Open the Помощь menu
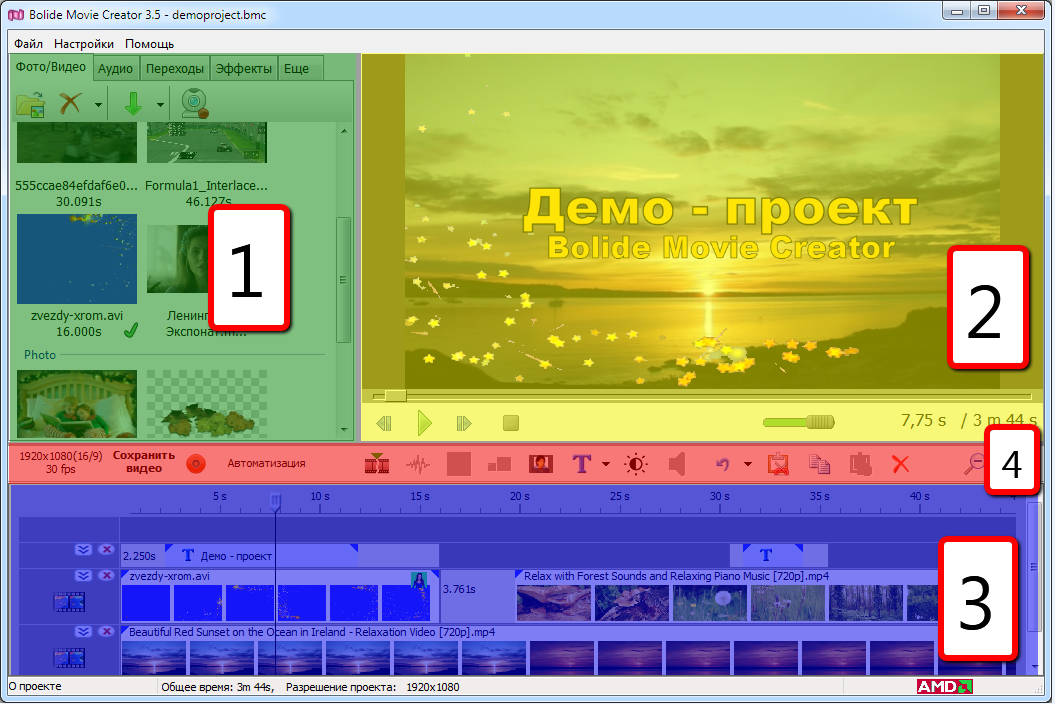This screenshot has height=704, width=1055. click(x=149, y=44)
